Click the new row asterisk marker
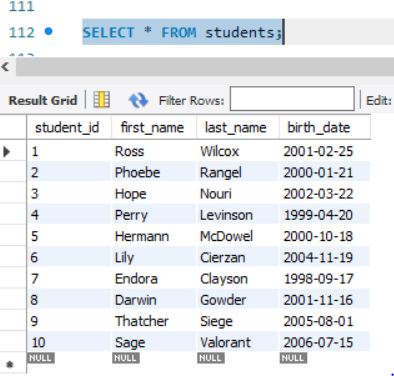Screen dimensions: 394x376 10,364
